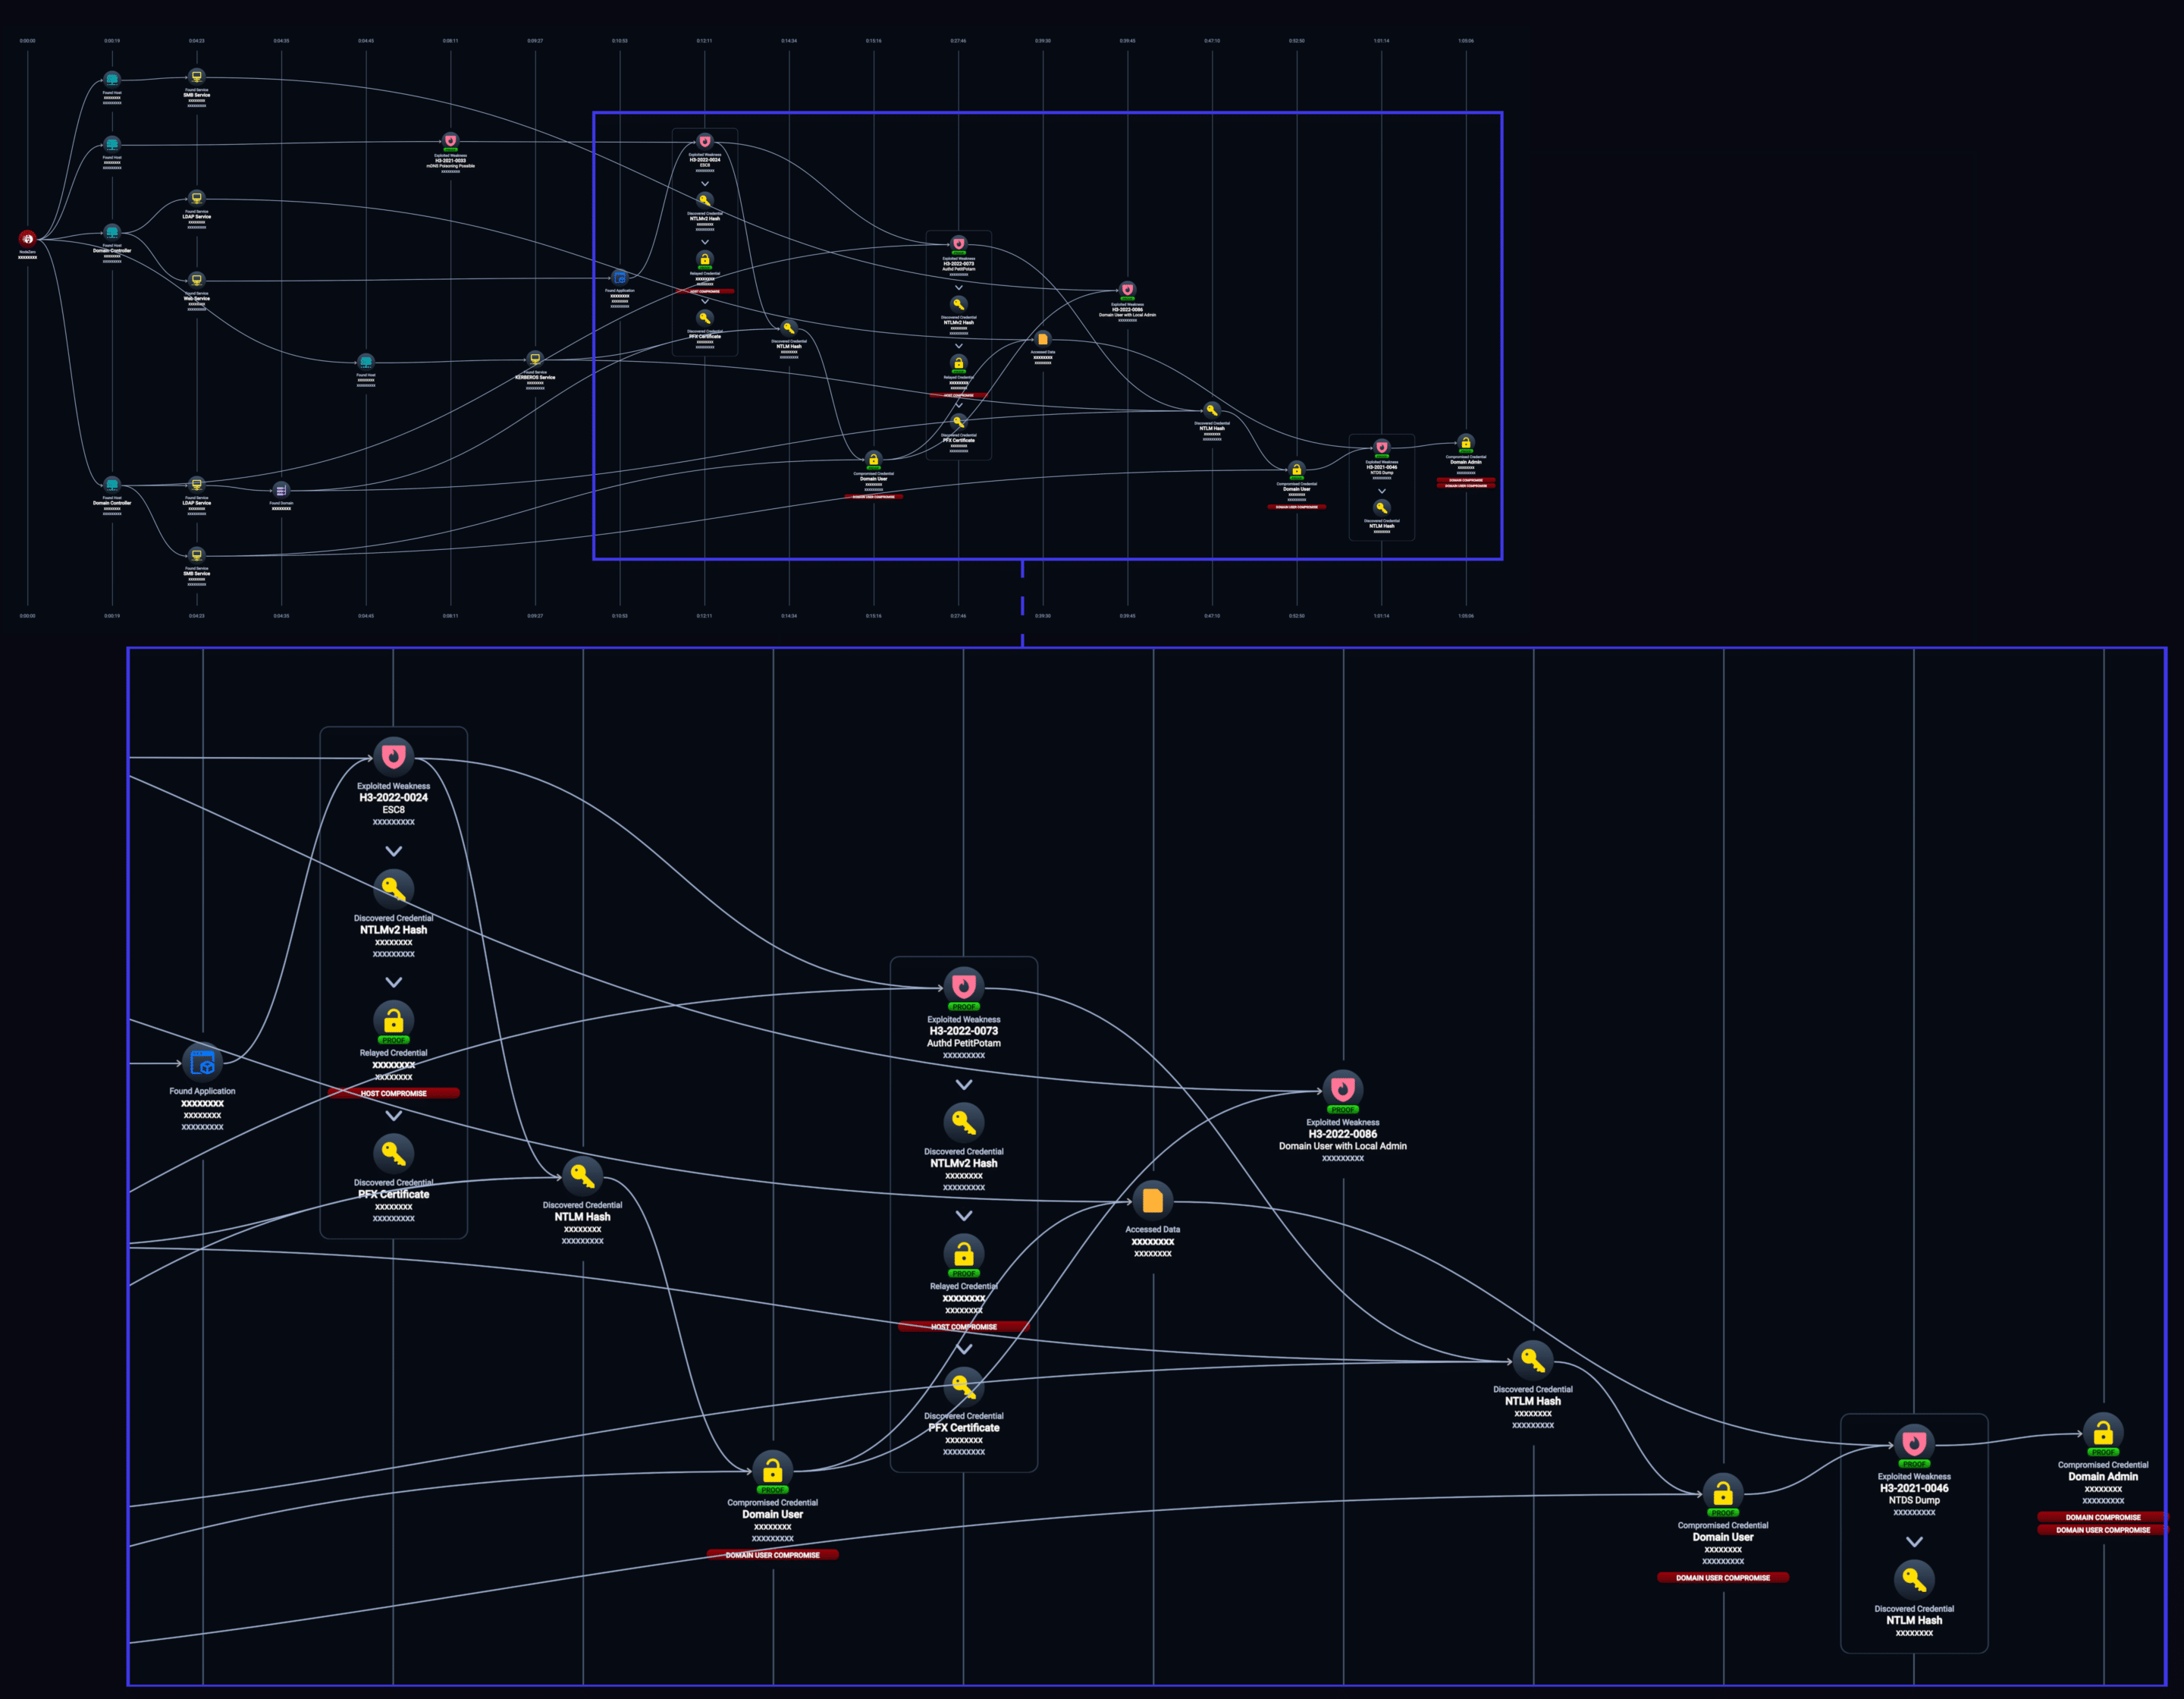This screenshot has height=1699, width=2184.
Task: Select NTLMv2 Hash key under ESC8 in inset
Action: pyautogui.click(x=393, y=889)
